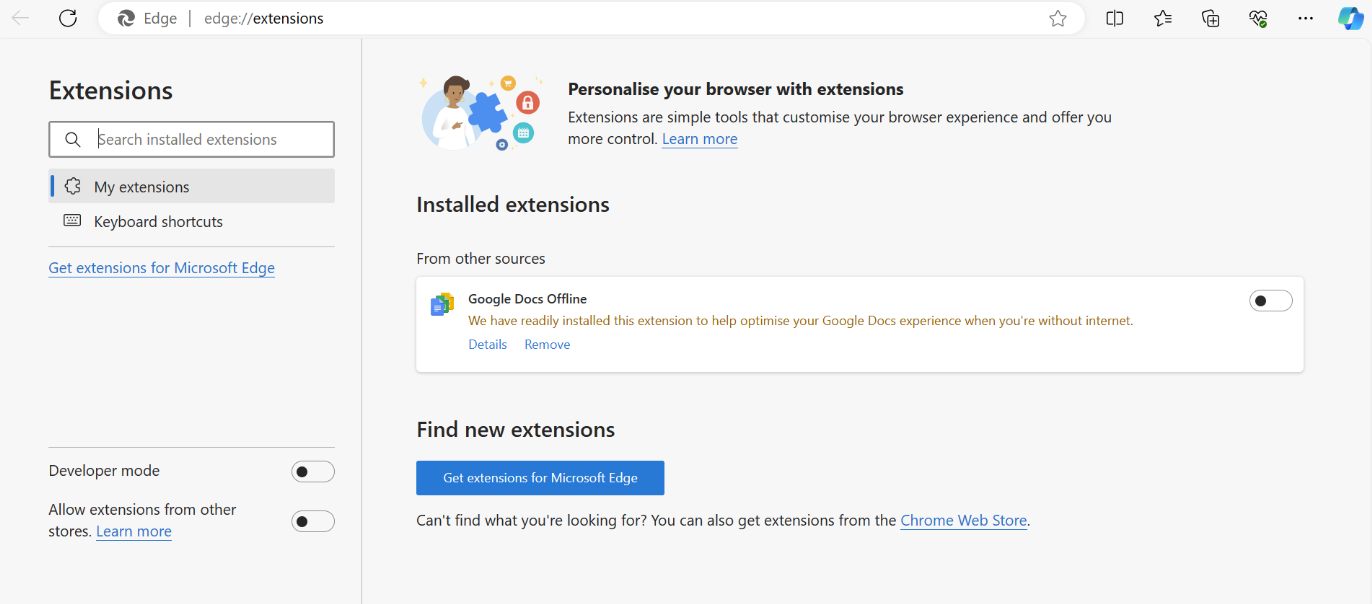Add page to favourites with star icon
Screen dimensions: 1372x604
(1058, 18)
